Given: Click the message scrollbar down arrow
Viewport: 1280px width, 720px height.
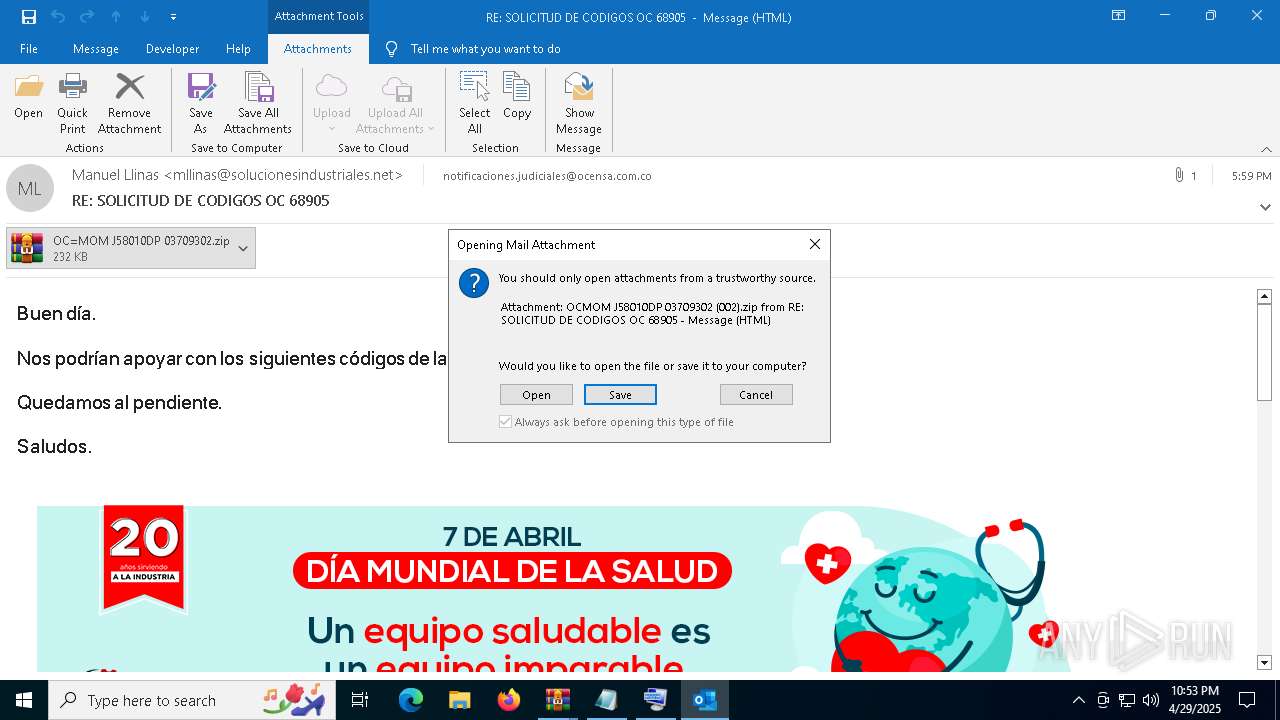Looking at the screenshot, I should pos(1264,662).
